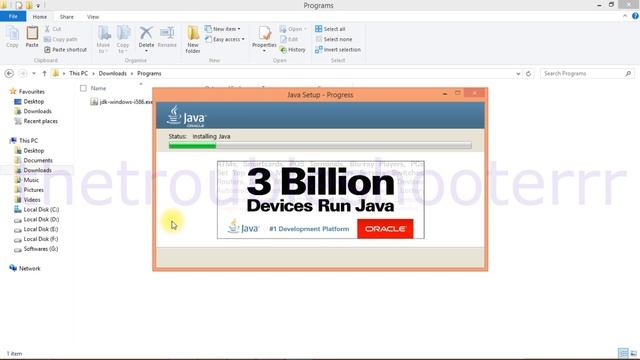The width and height of the screenshot is (640, 360).
Task: Switch to the View ribbon tab
Action: click(93, 17)
